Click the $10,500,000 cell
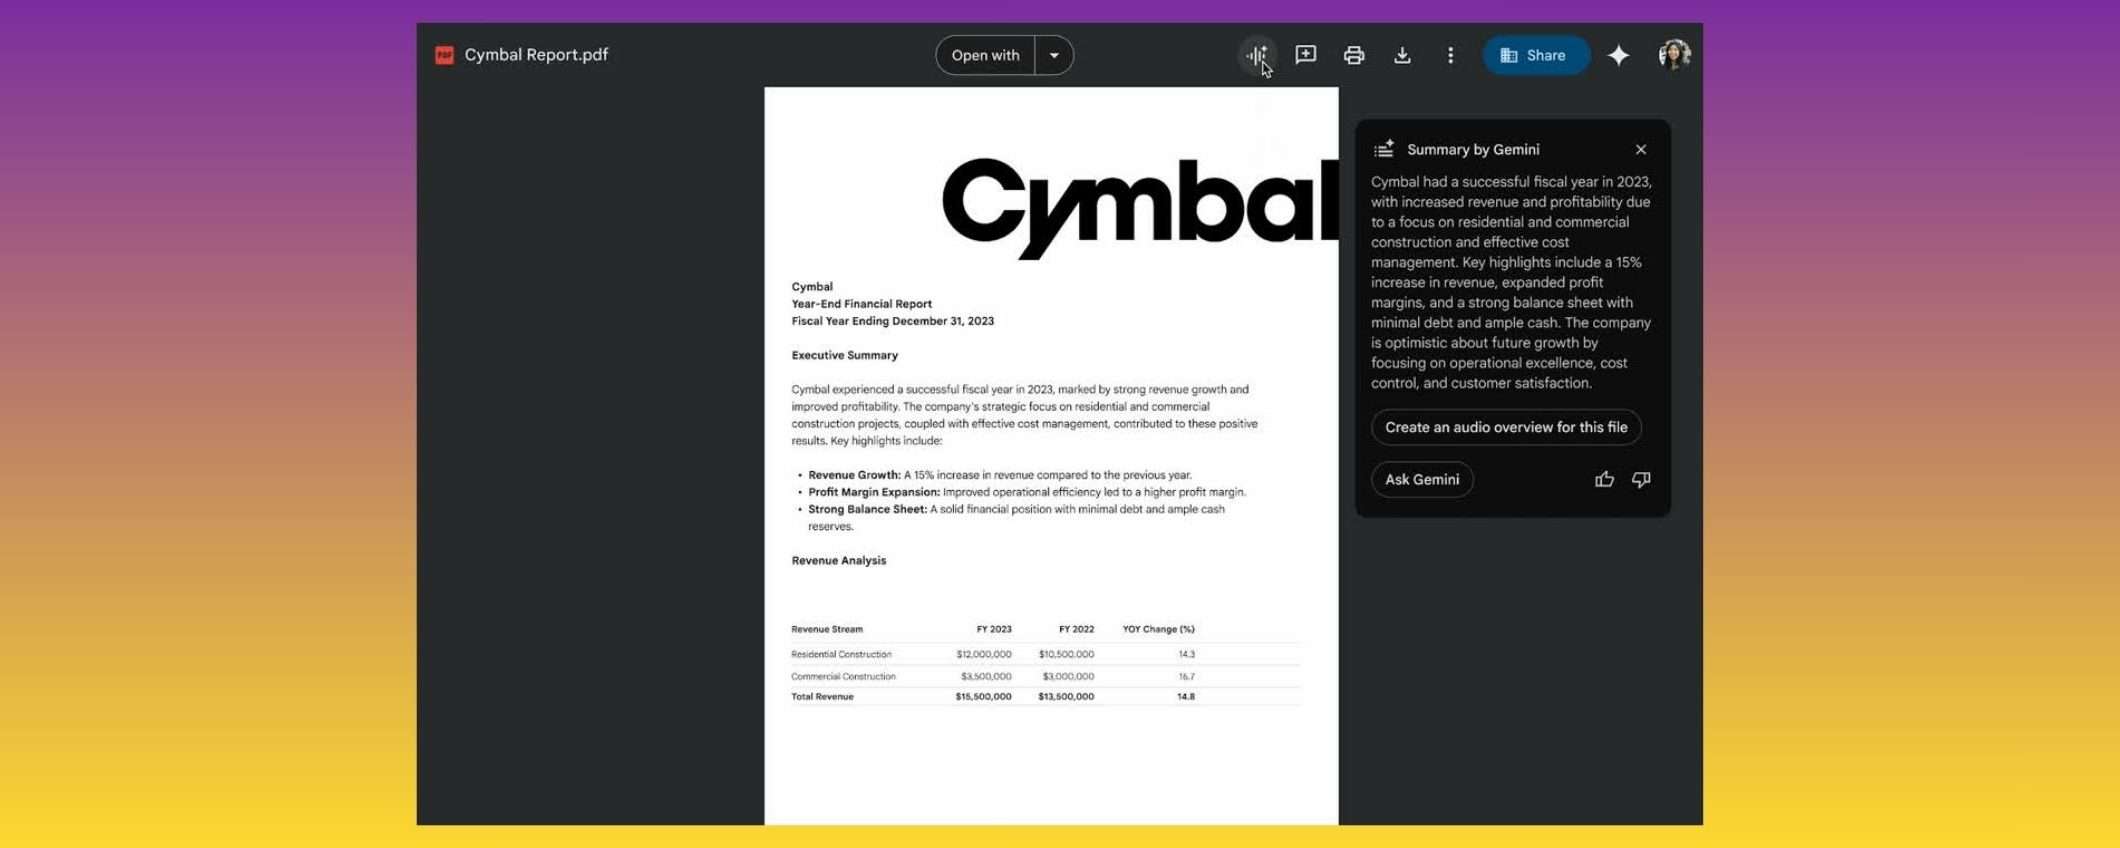This screenshot has height=848, width=2120. tap(1066, 654)
